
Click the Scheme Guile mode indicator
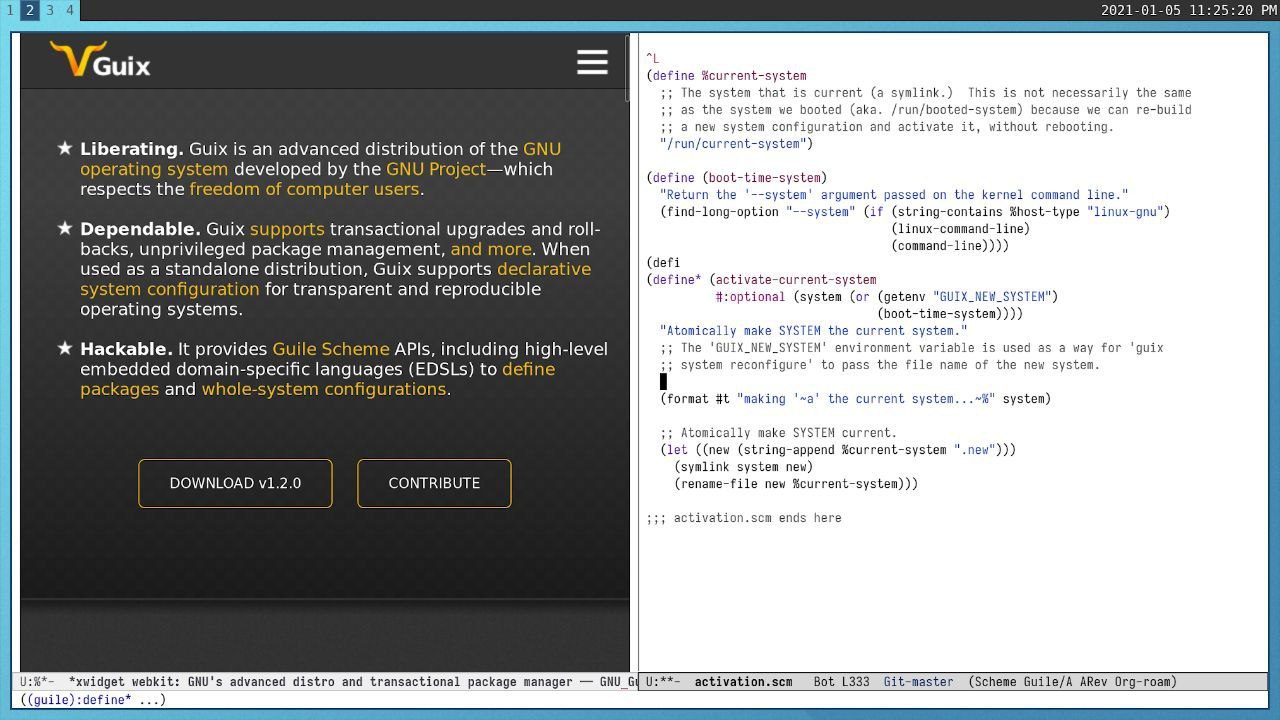(x=1072, y=682)
